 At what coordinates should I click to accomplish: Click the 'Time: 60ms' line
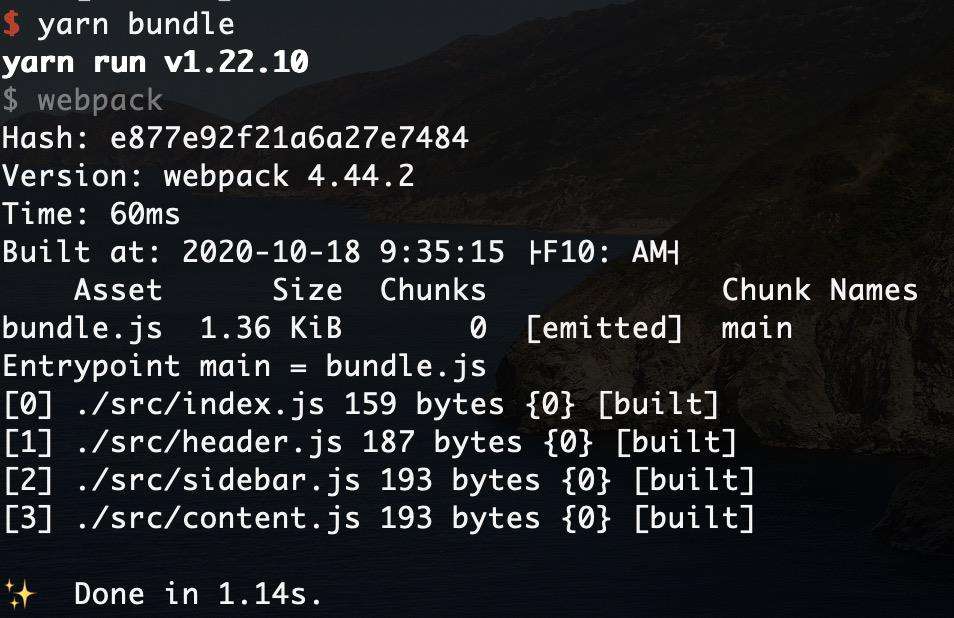pos(91,214)
